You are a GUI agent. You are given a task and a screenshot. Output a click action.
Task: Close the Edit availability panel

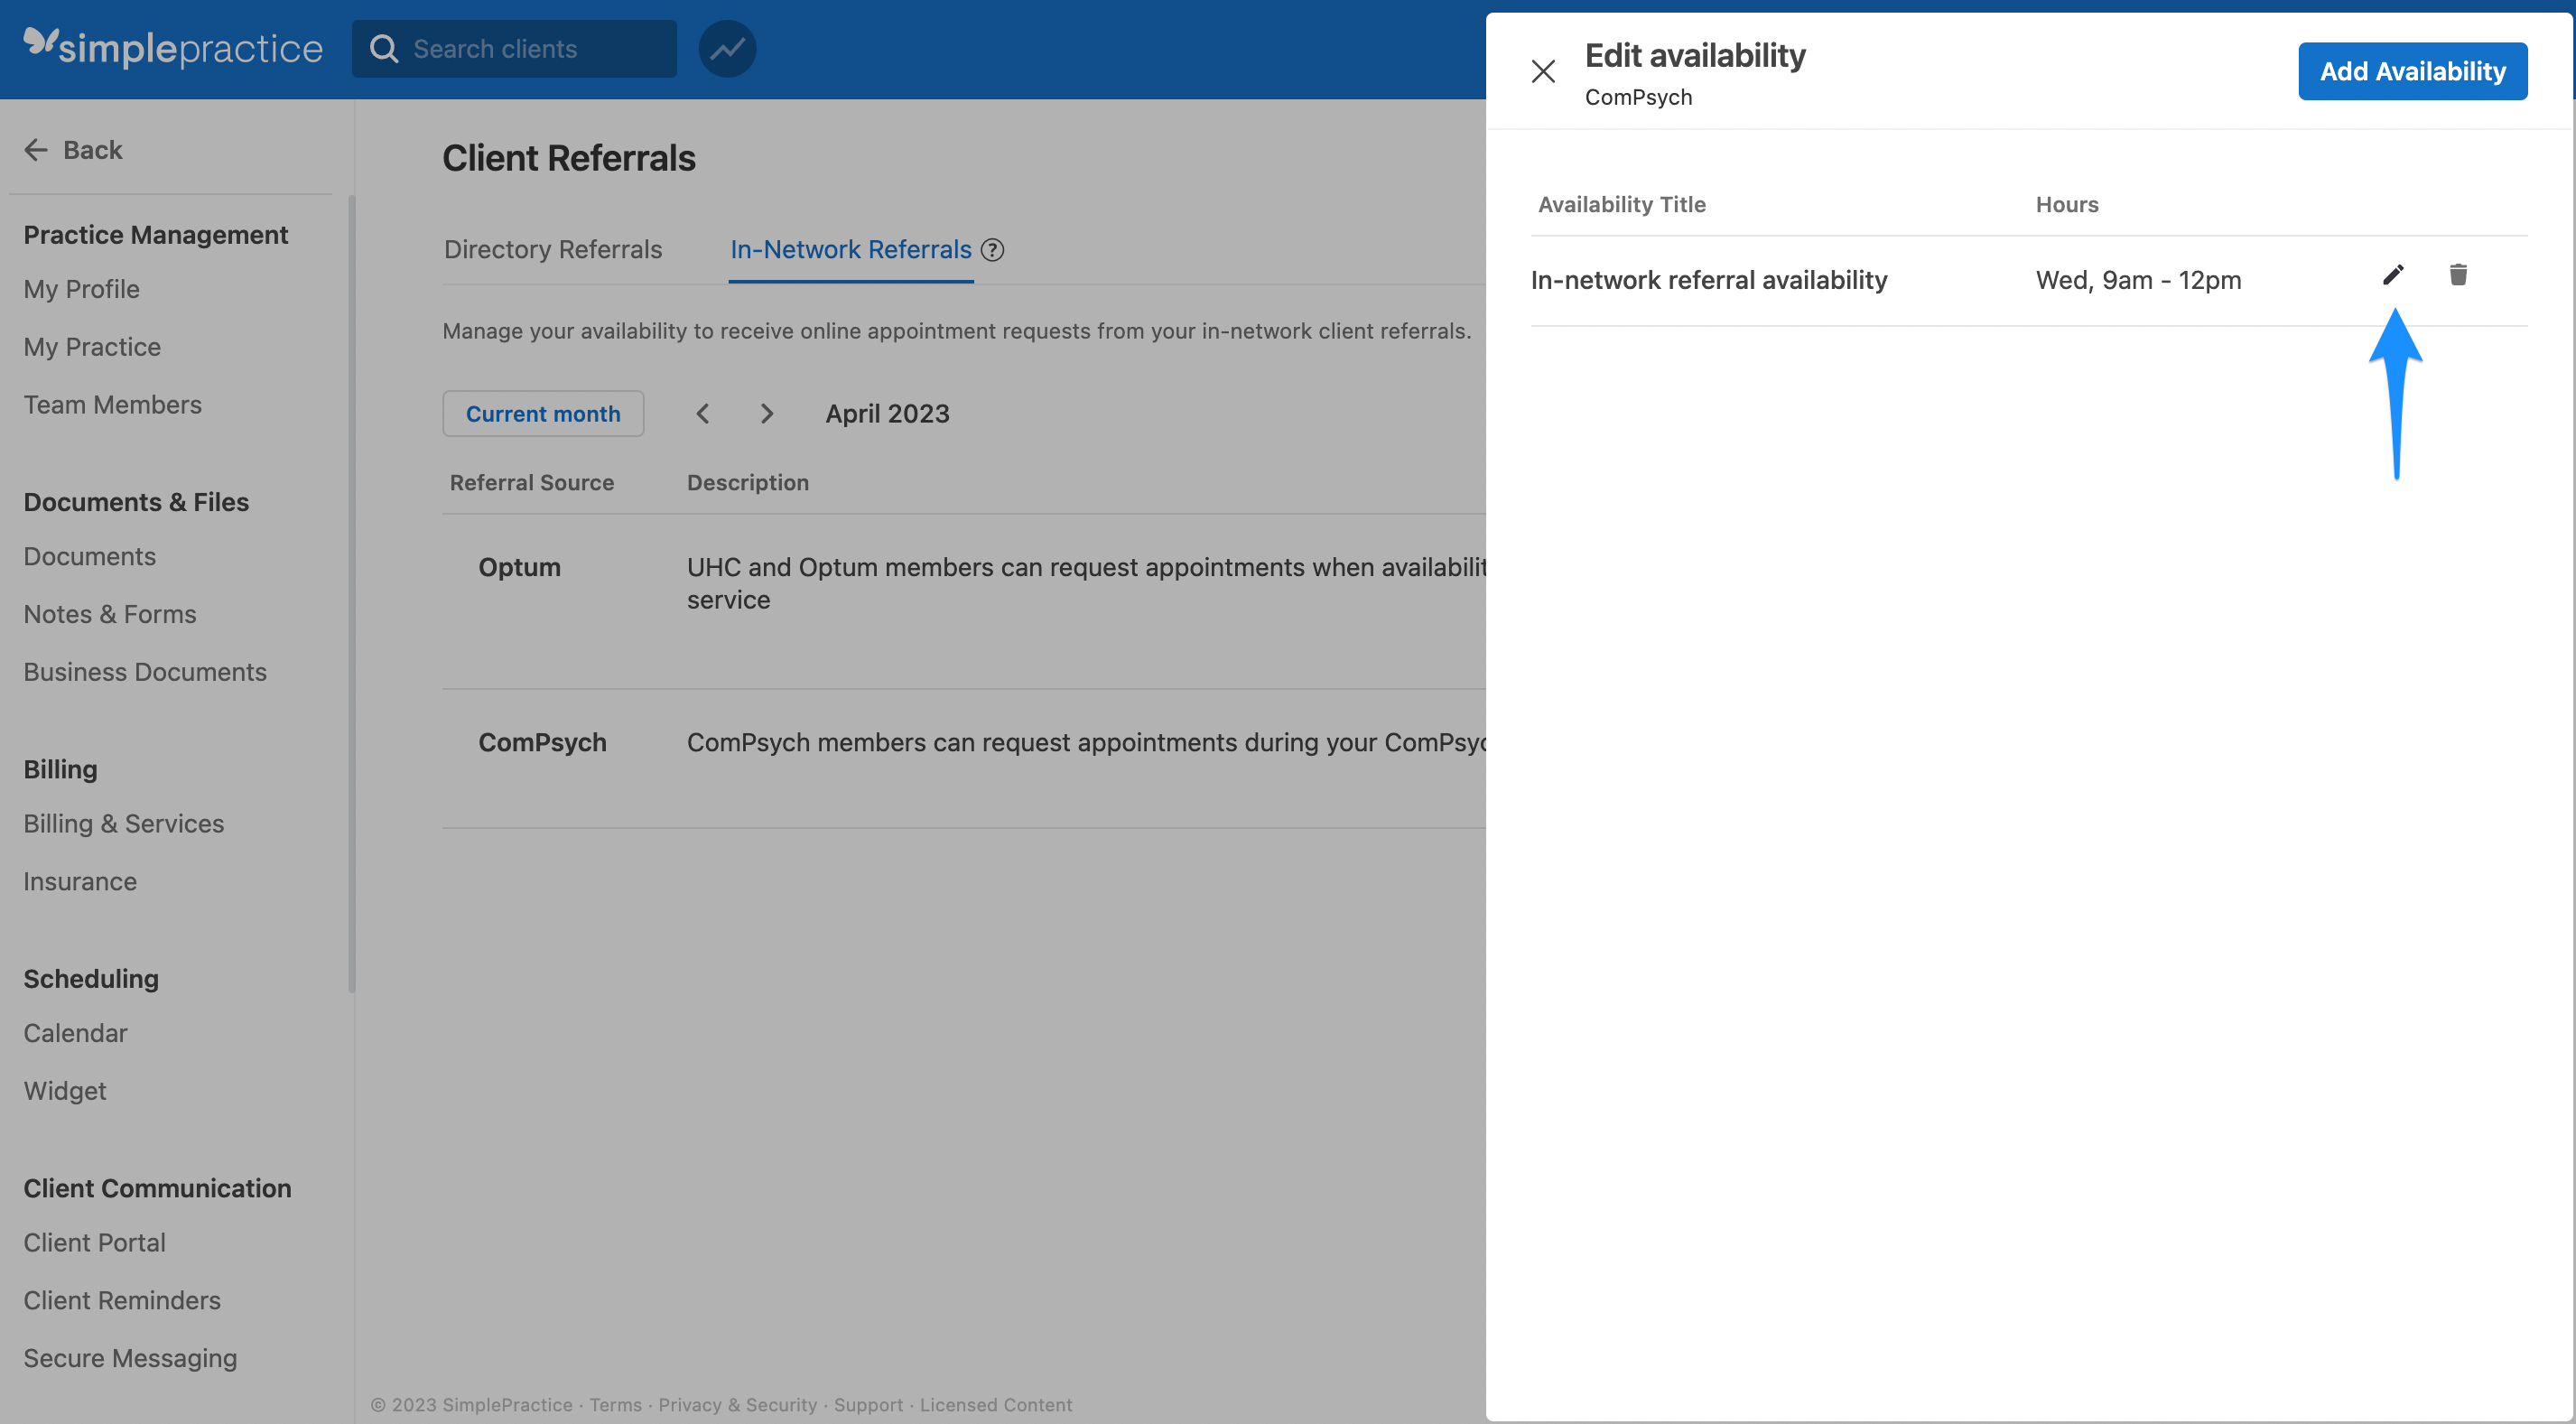[x=1543, y=71]
